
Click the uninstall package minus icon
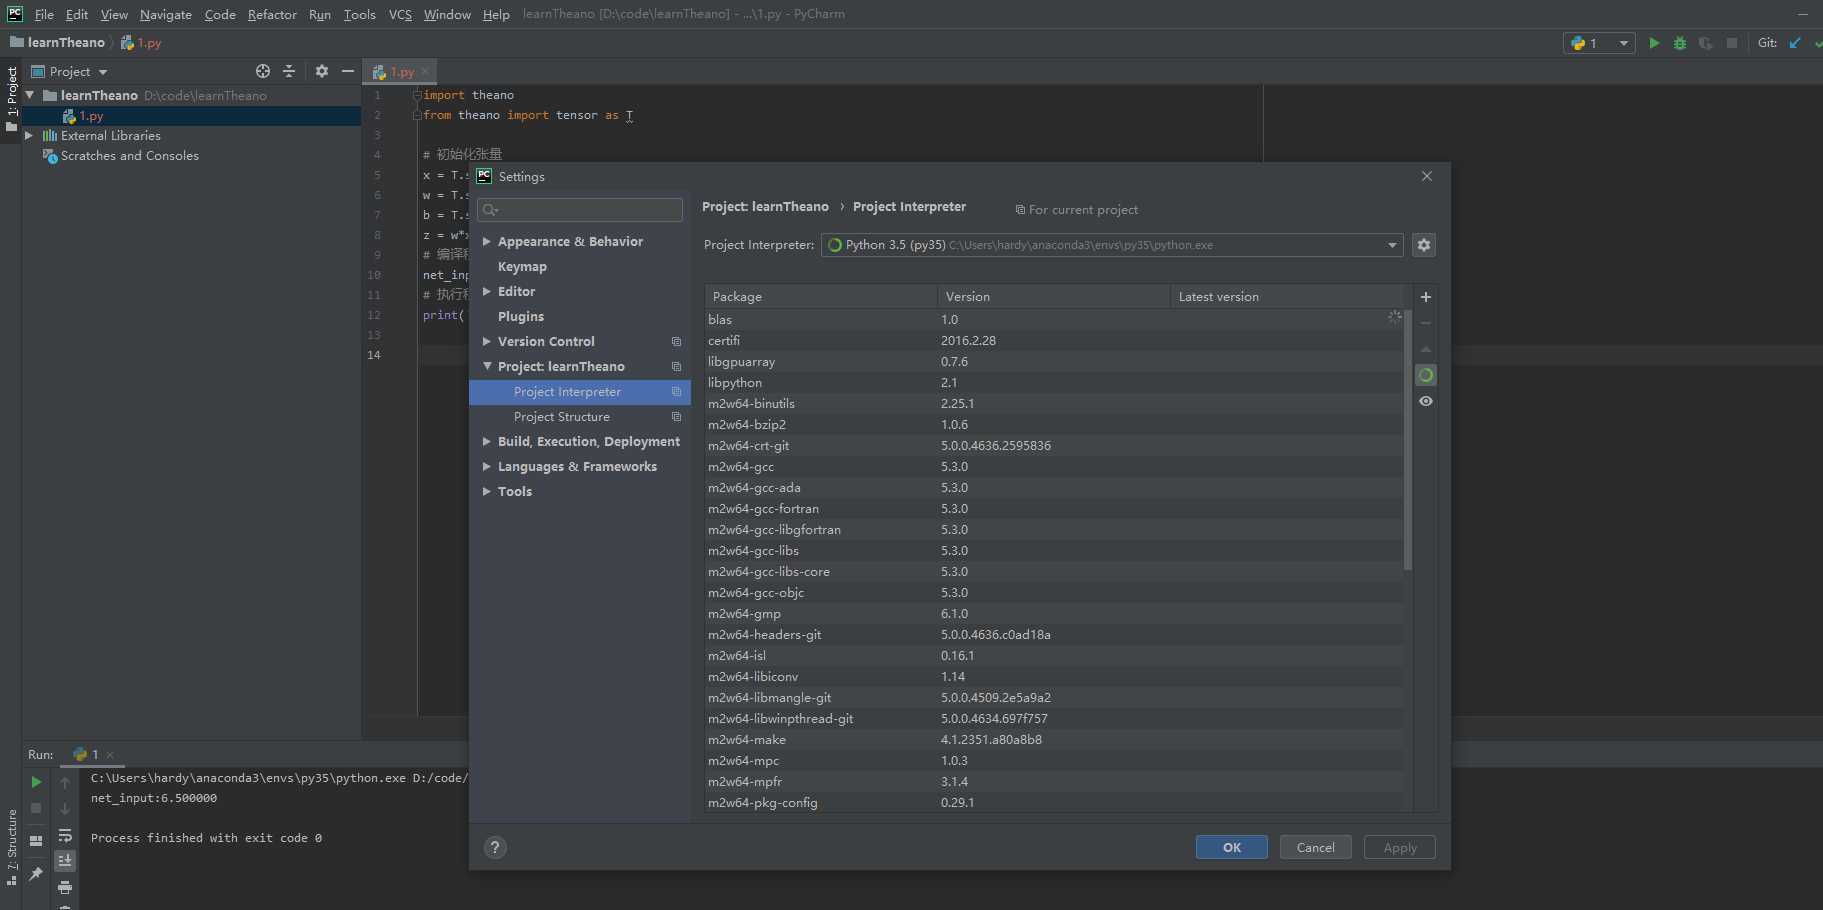click(x=1426, y=323)
